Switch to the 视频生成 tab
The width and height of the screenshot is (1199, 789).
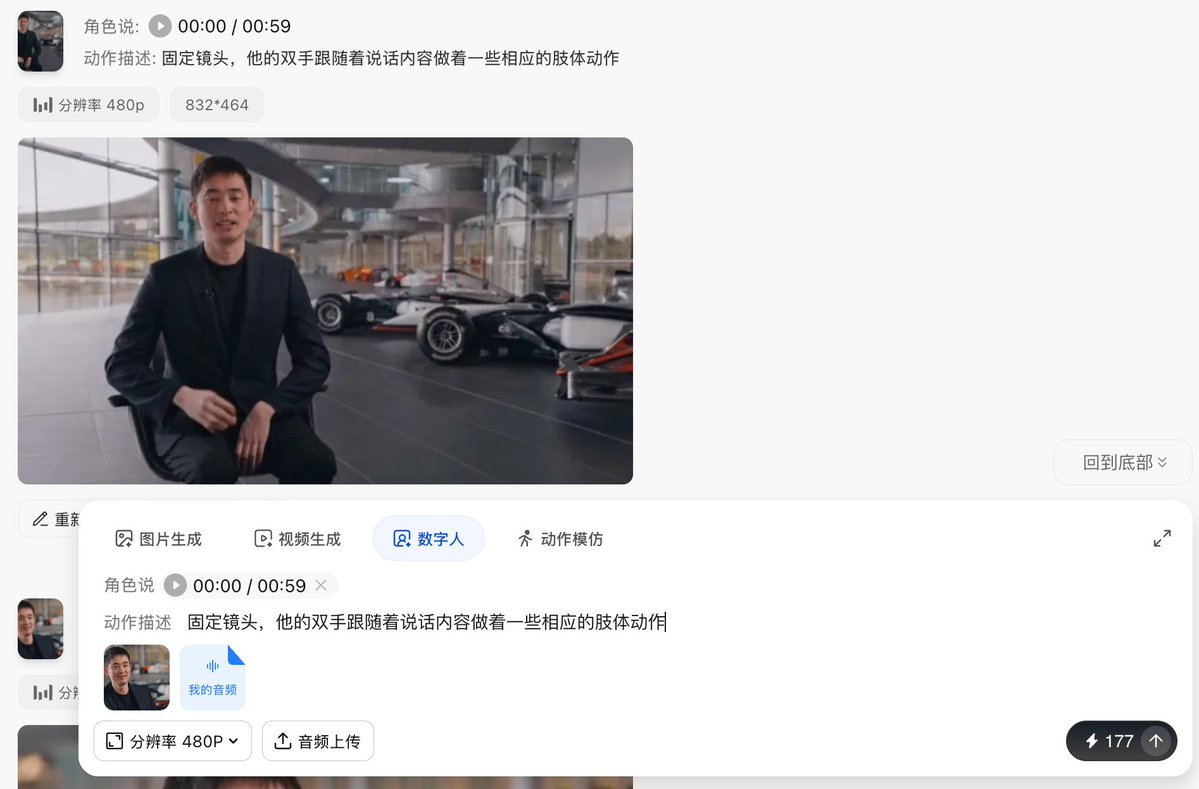(x=297, y=539)
